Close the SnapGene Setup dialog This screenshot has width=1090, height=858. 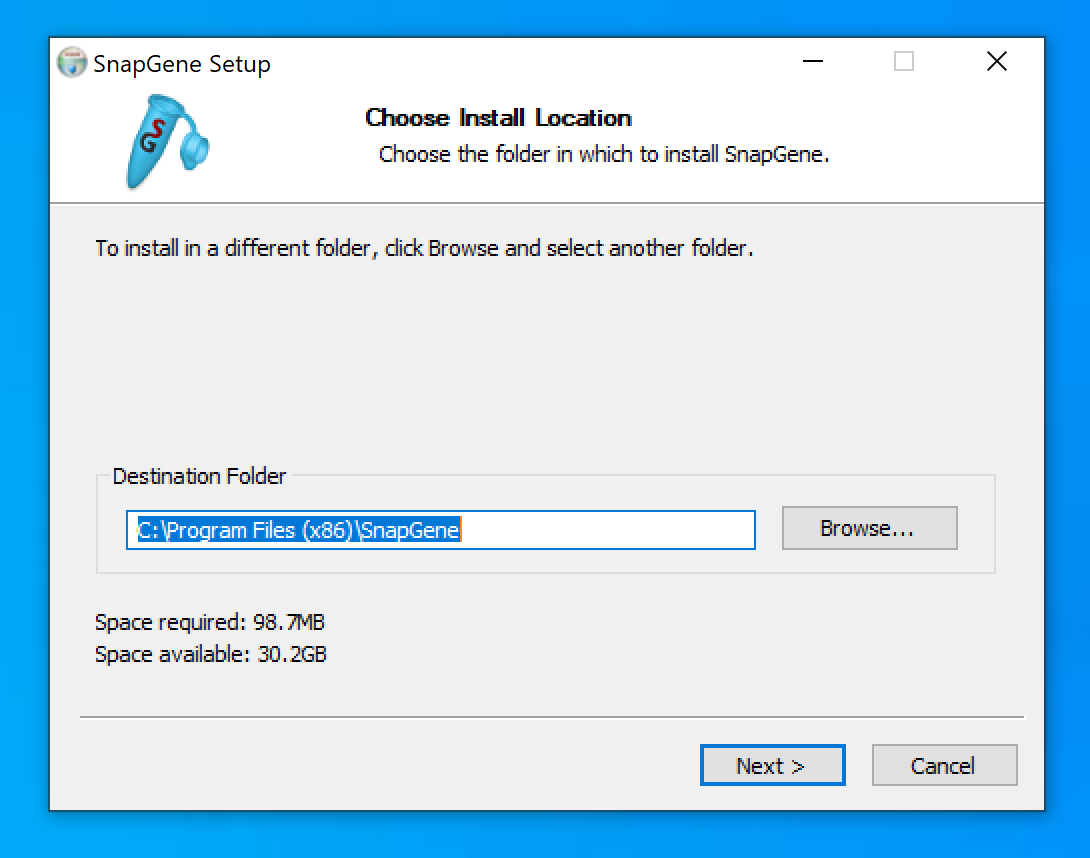(996, 62)
